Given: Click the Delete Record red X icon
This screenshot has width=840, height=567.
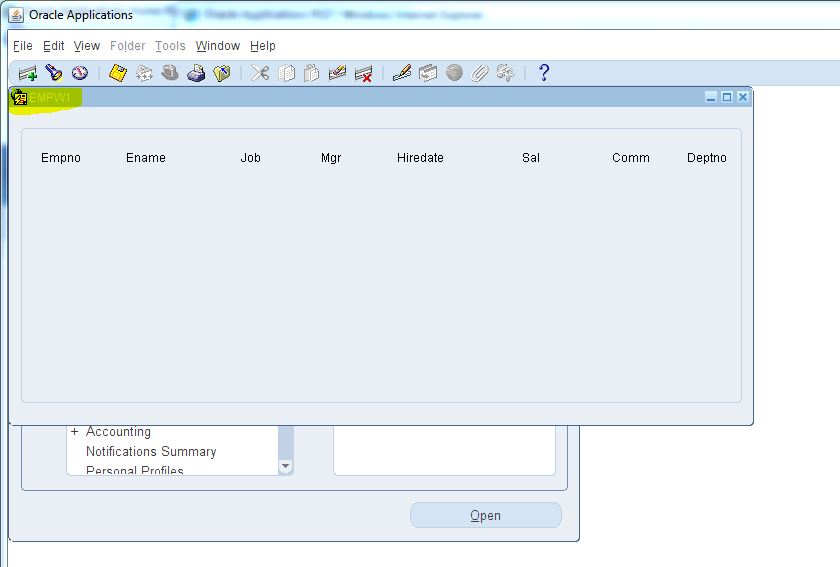Looking at the screenshot, I should 363,73.
